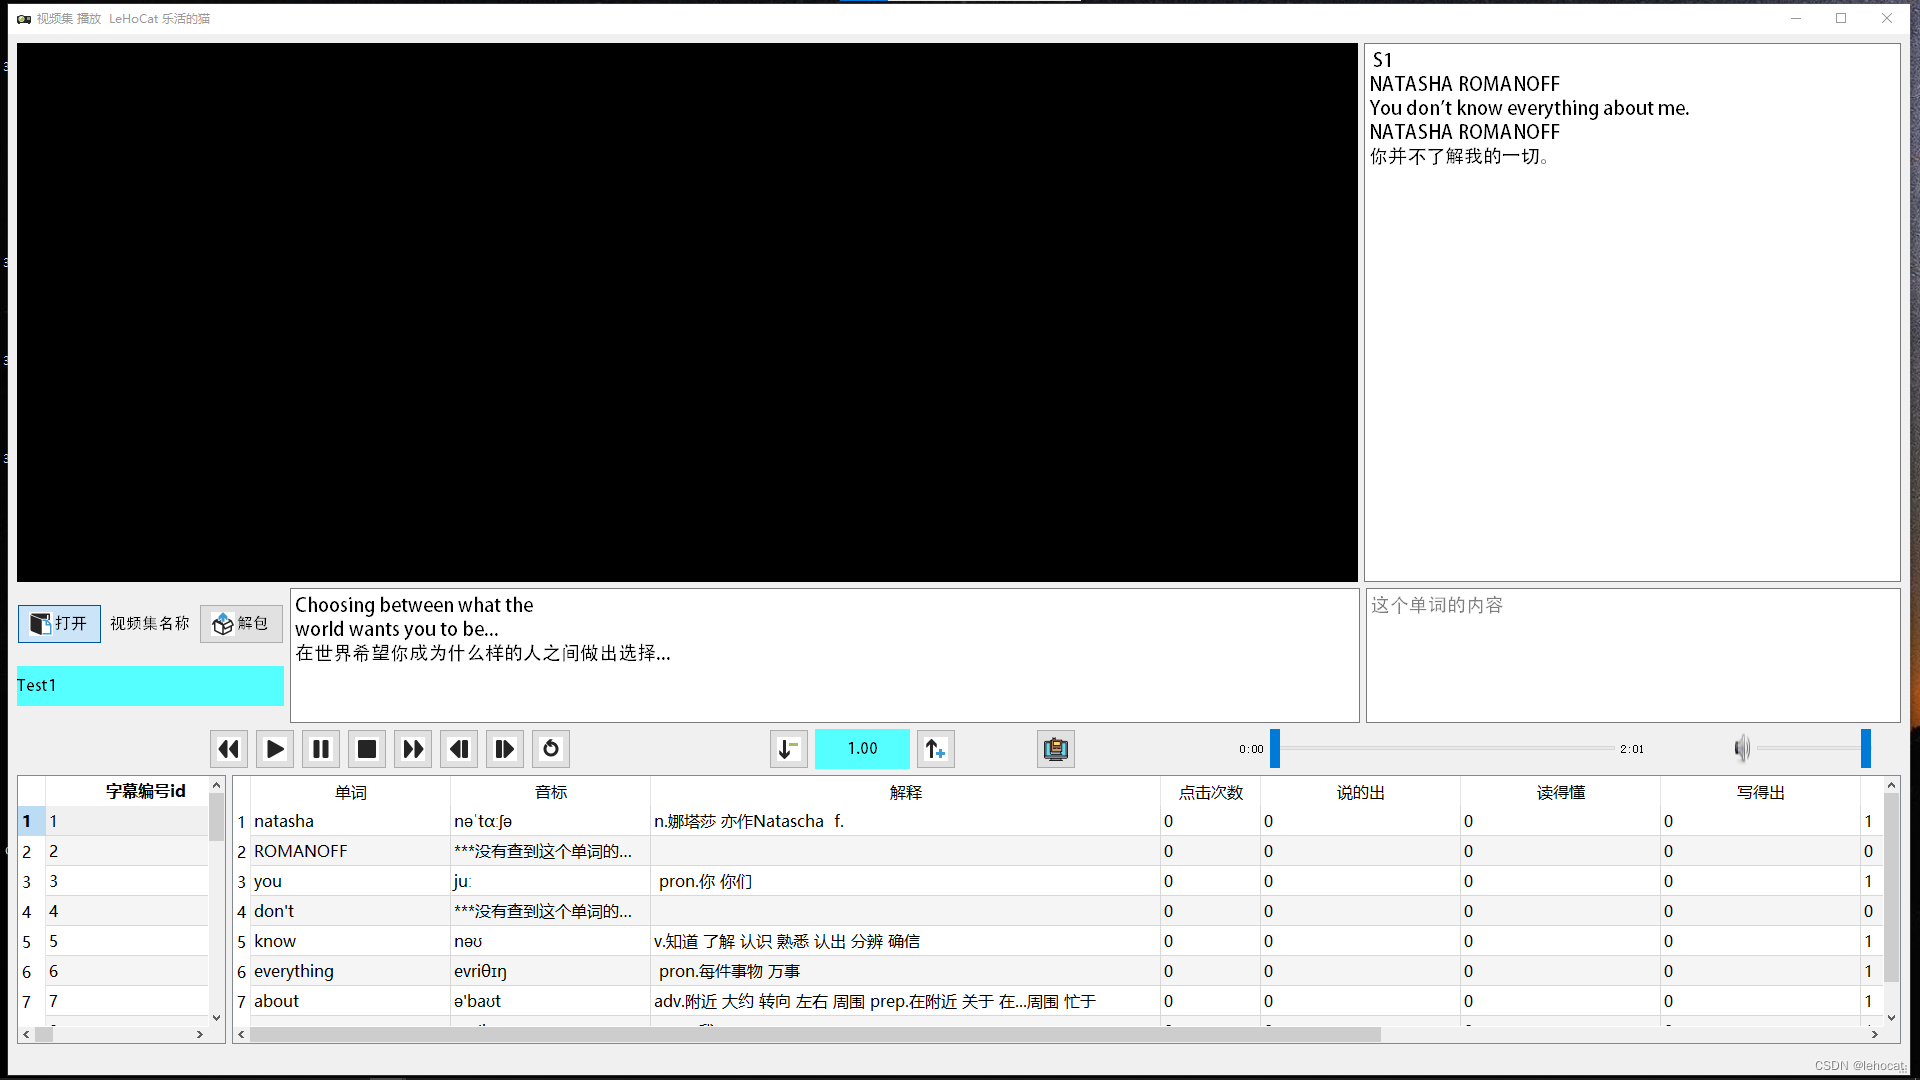The width and height of the screenshot is (1920, 1080).
Task: Pause the video playback
Action: tap(321, 749)
